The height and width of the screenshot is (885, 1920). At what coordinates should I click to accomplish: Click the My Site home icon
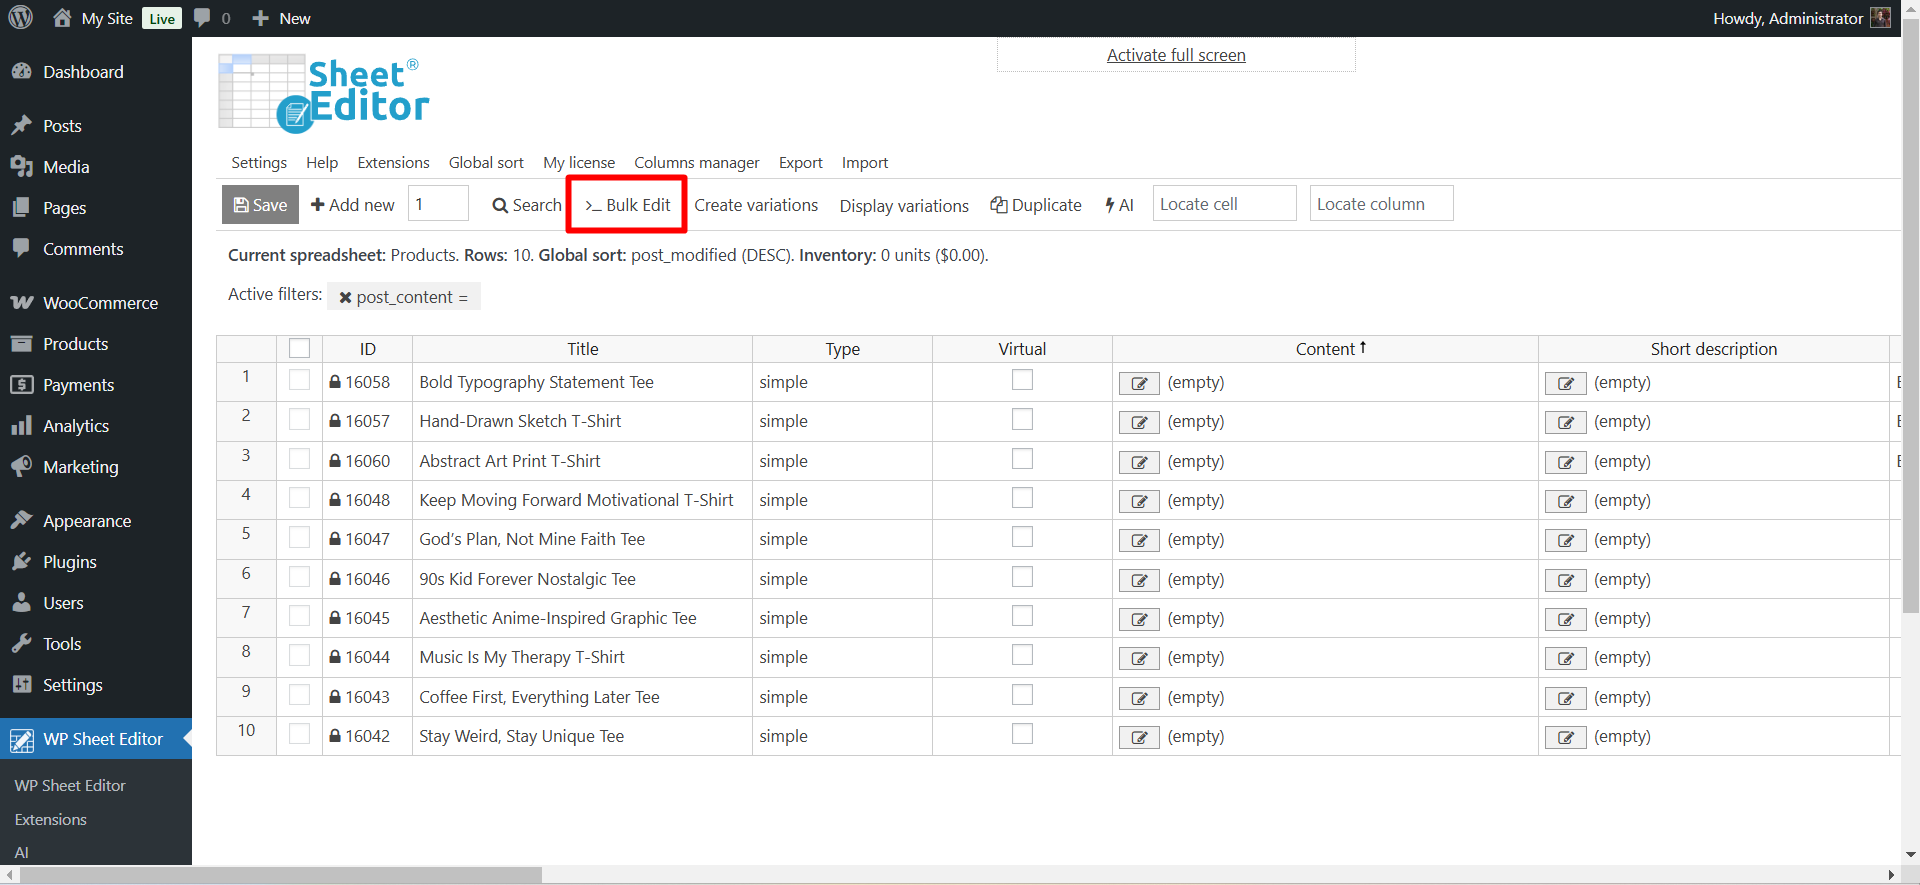pyautogui.click(x=62, y=18)
